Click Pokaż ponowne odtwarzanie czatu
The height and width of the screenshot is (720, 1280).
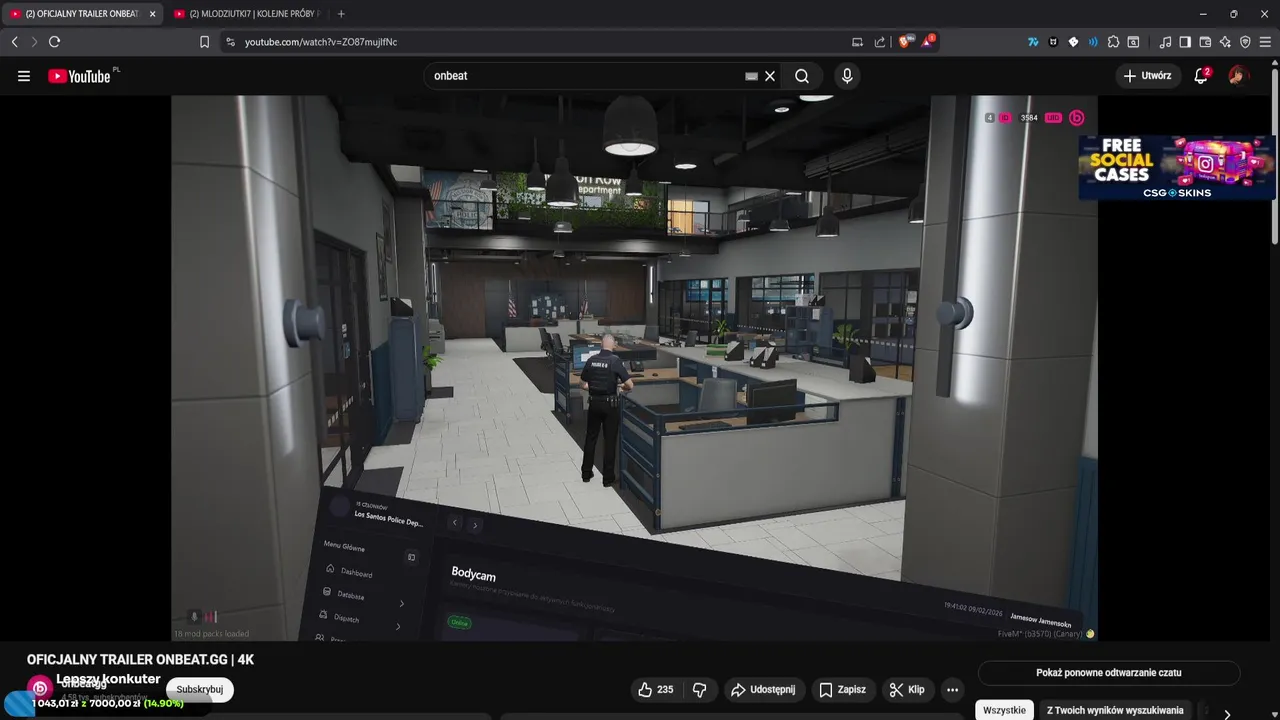click(x=1109, y=673)
